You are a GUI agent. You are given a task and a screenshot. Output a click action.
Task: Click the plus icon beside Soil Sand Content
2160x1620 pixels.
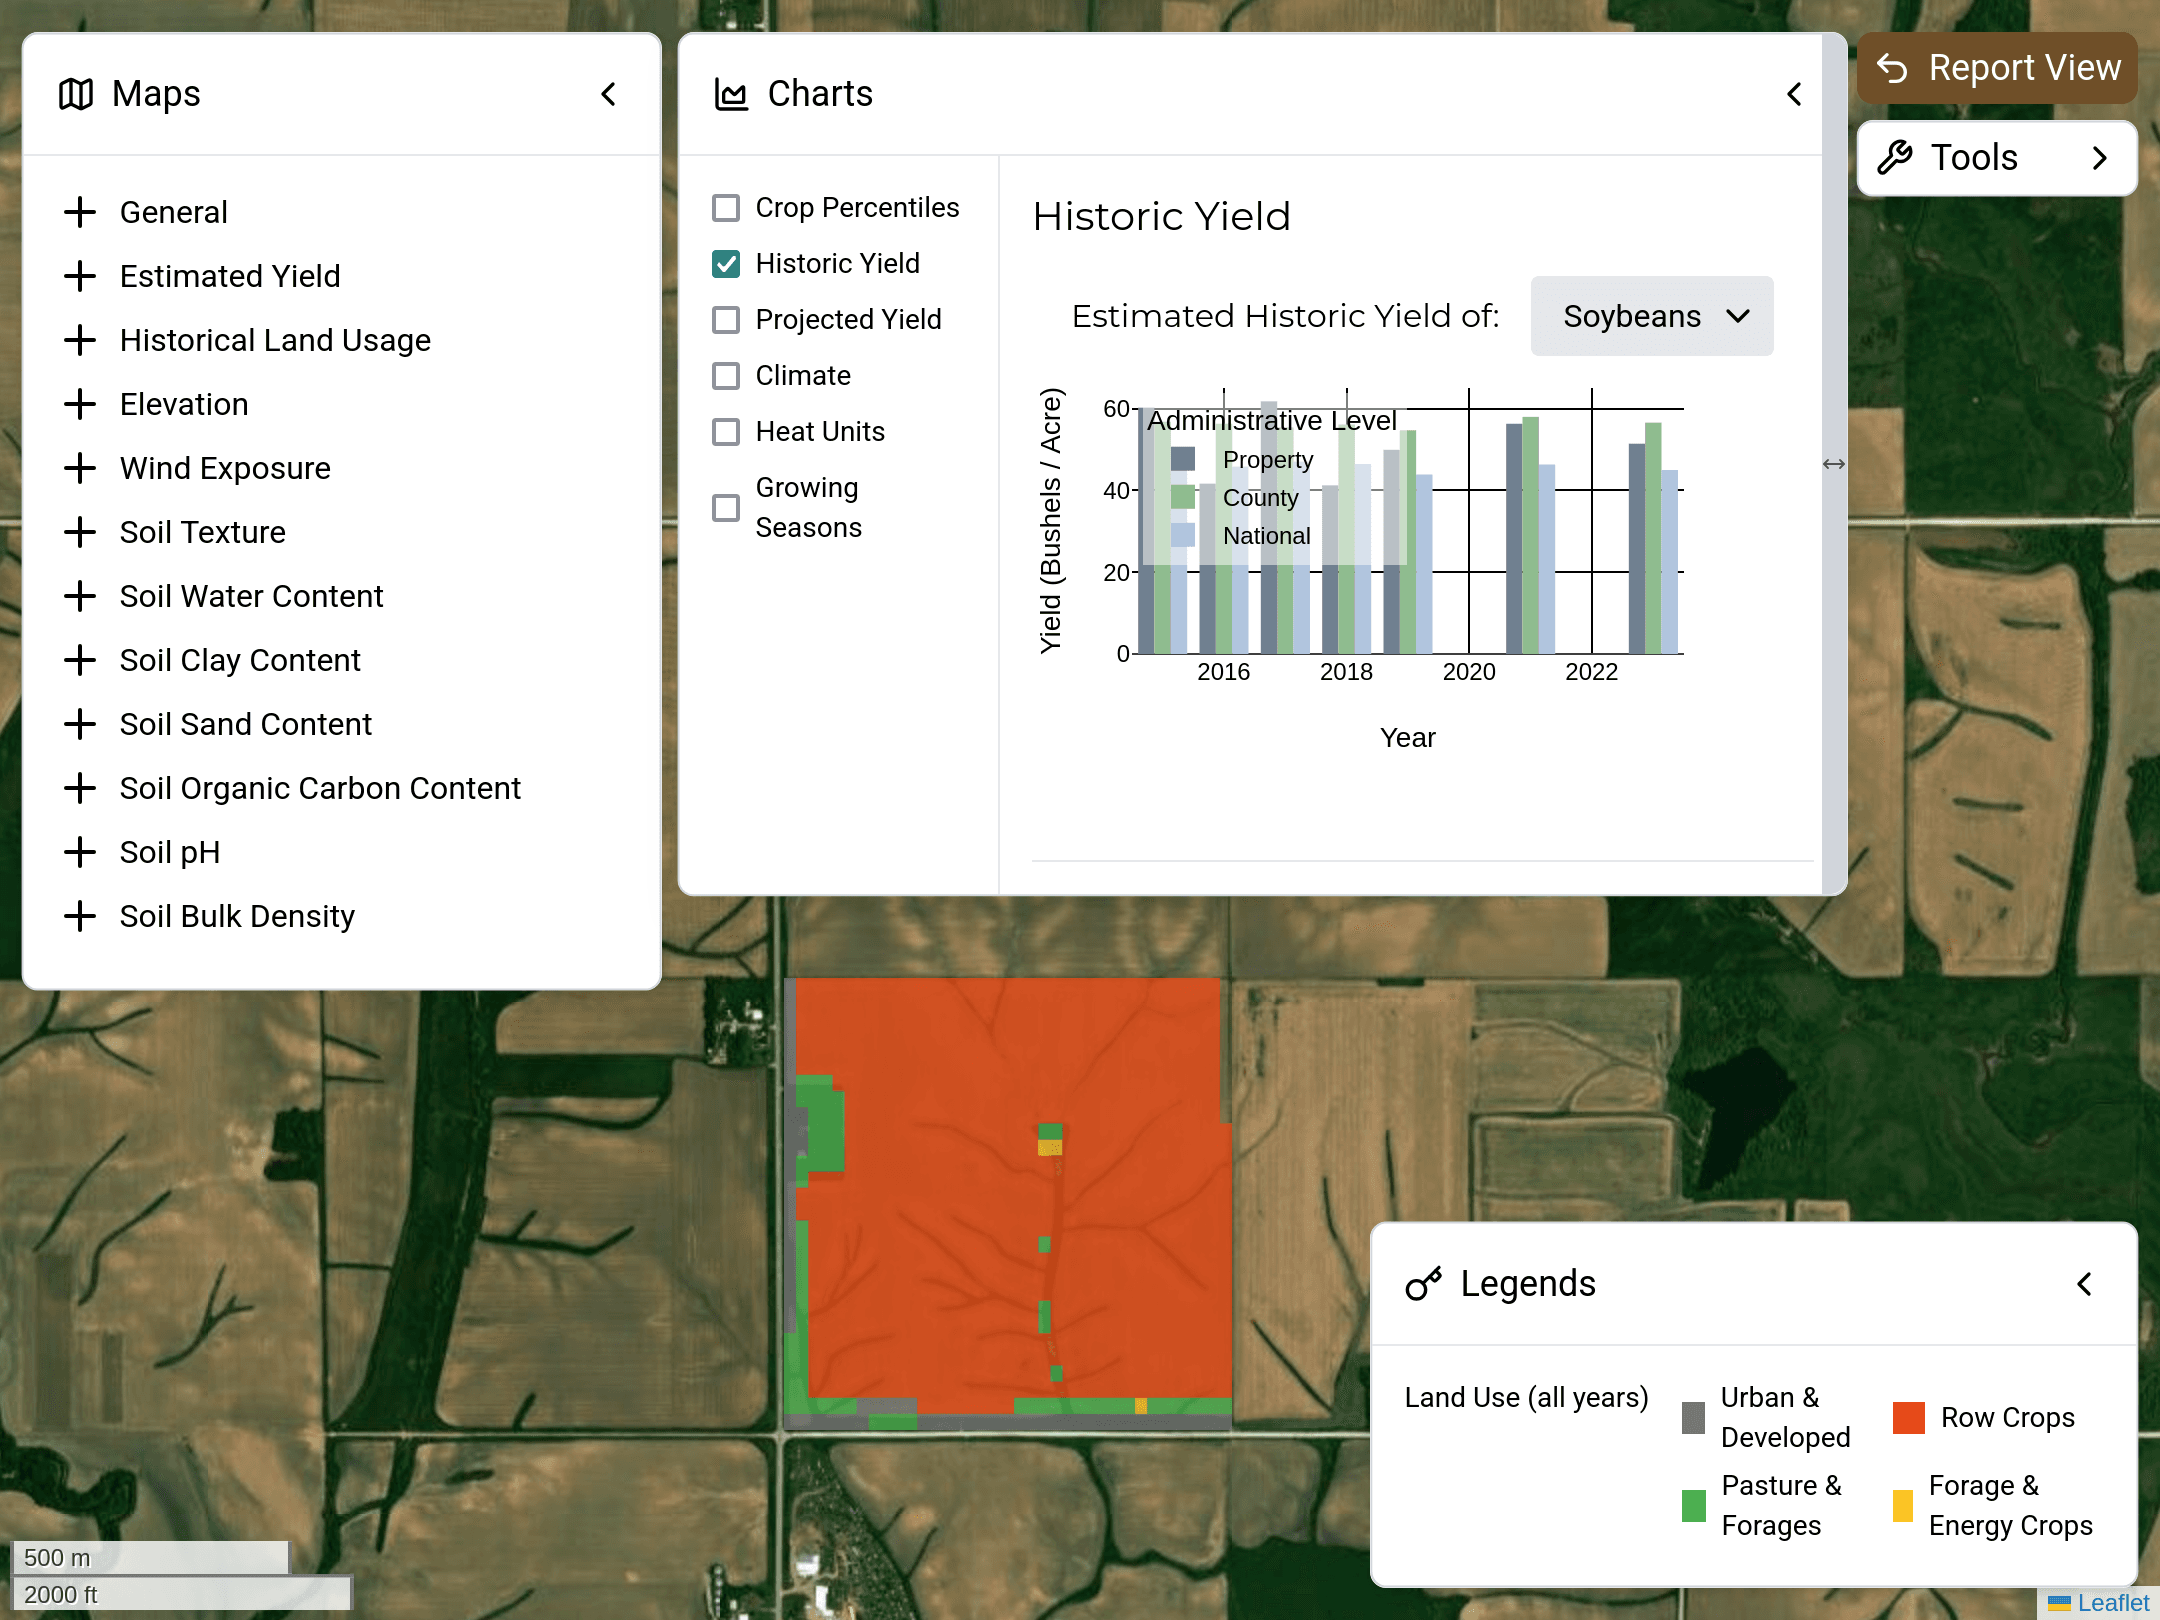(80, 724)
